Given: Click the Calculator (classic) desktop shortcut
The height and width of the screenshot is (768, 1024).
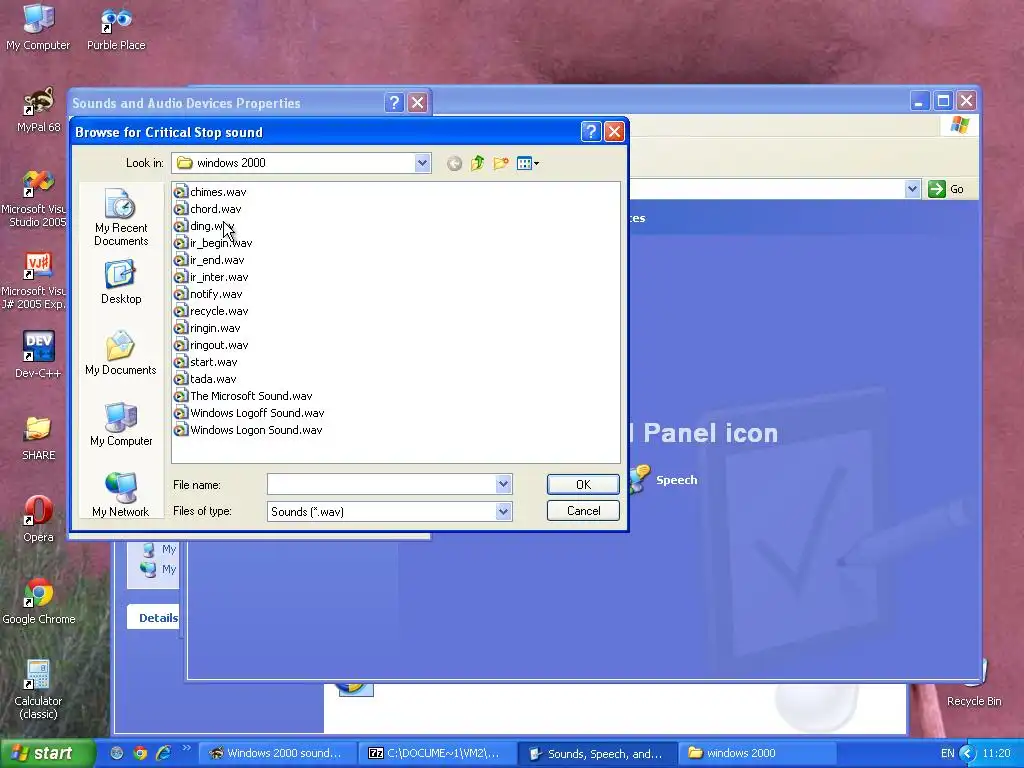Looking at the screenshot, I should (38, 689).
